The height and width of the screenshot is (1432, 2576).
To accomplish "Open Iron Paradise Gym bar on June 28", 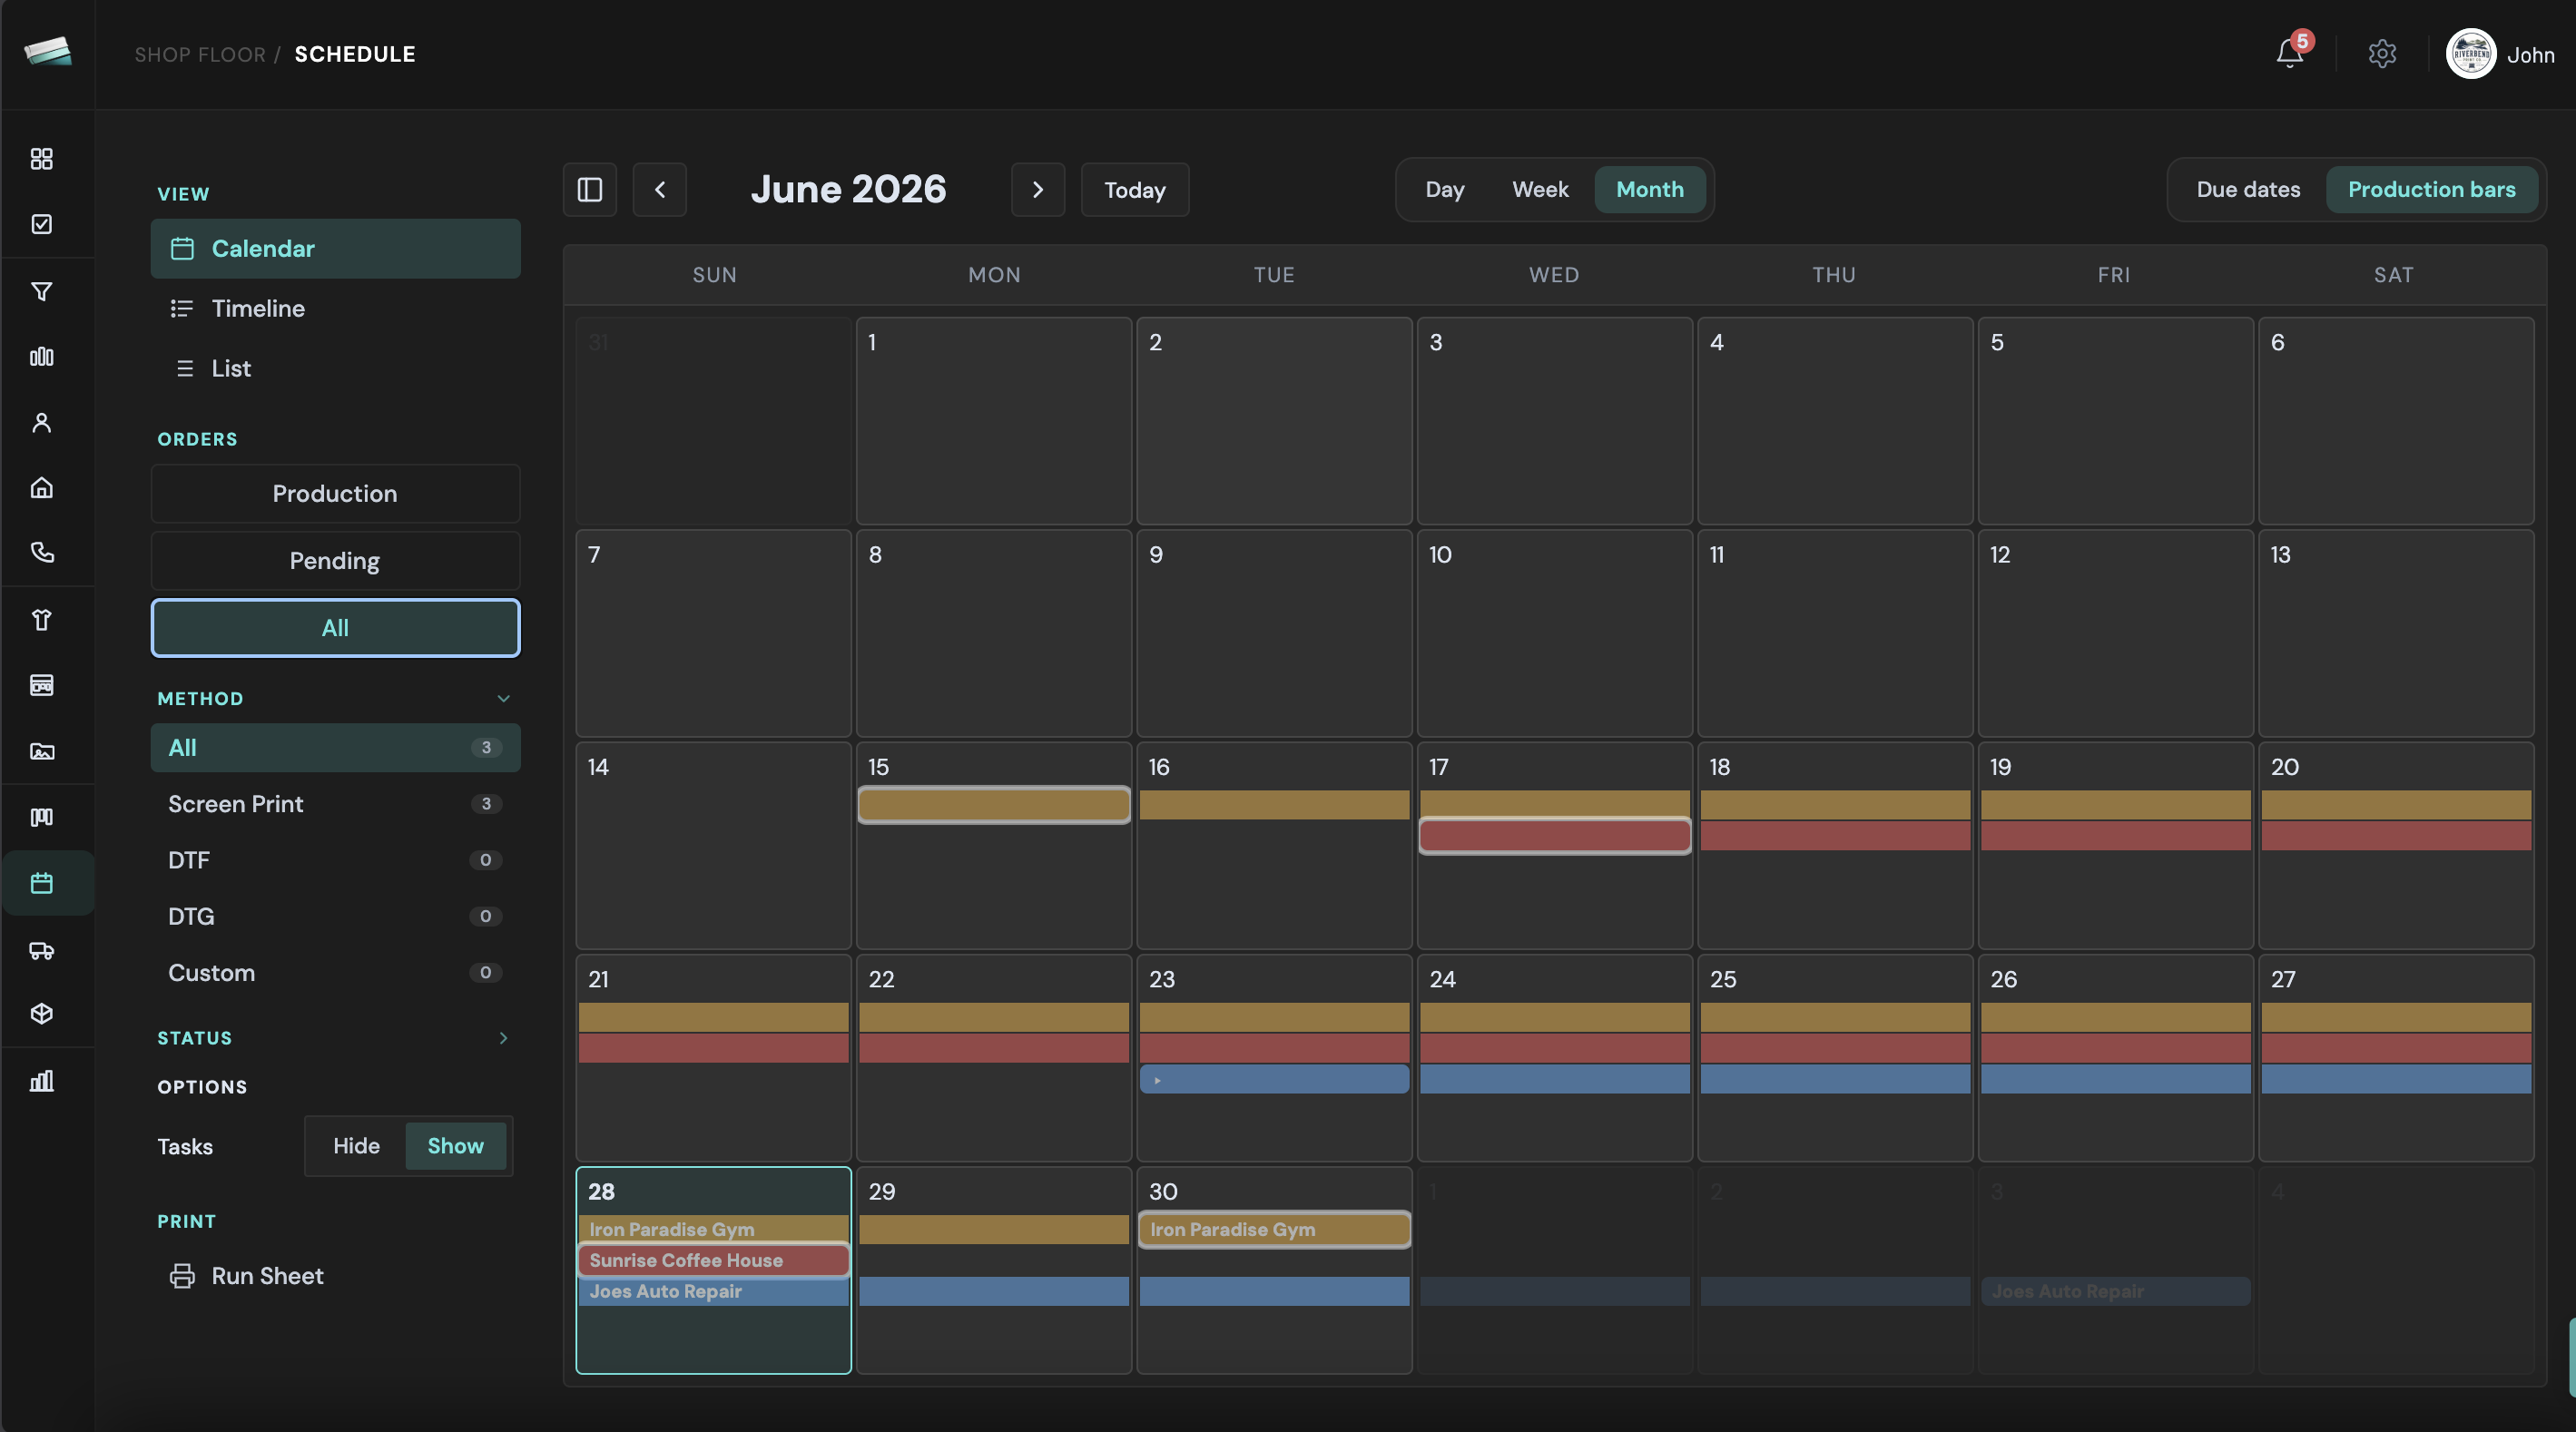I will click(713, 1229).
